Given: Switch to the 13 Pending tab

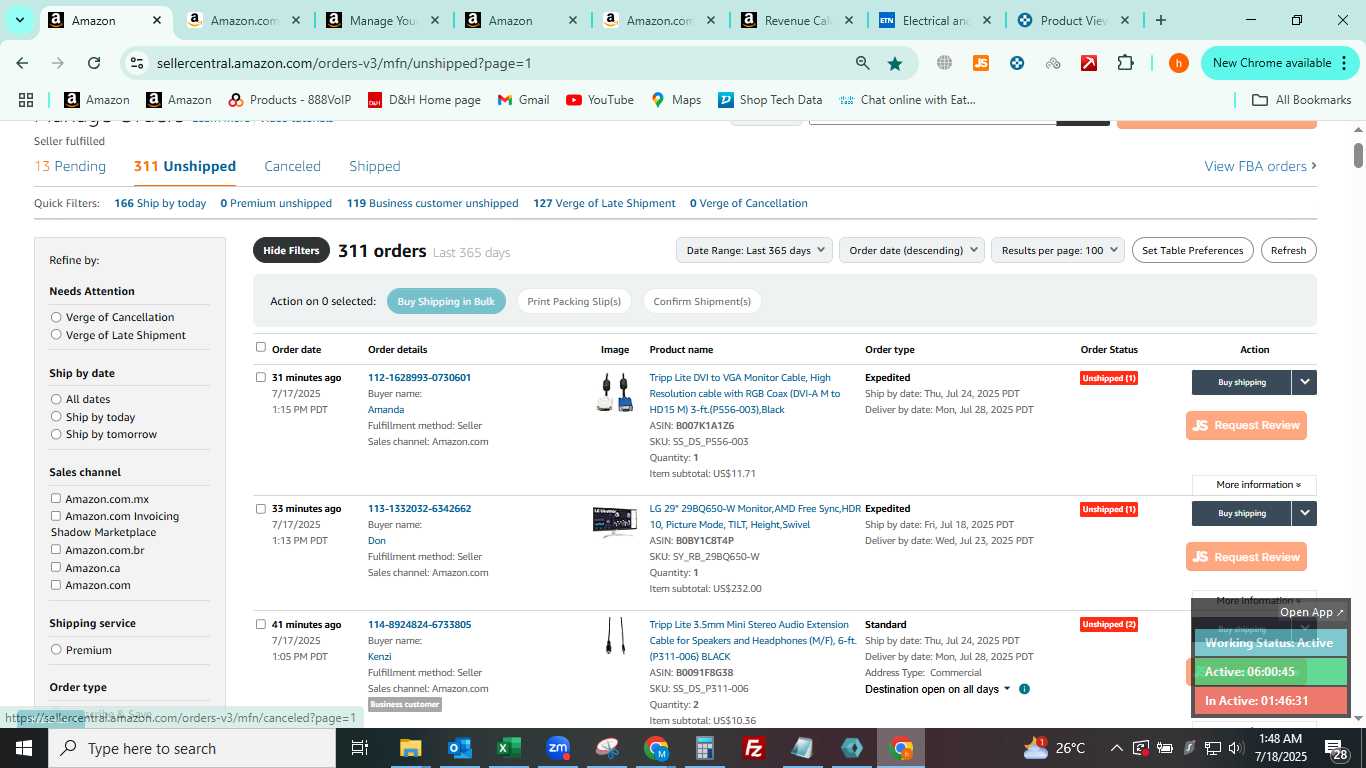Looking at the screenshot, I should (70, 166).
